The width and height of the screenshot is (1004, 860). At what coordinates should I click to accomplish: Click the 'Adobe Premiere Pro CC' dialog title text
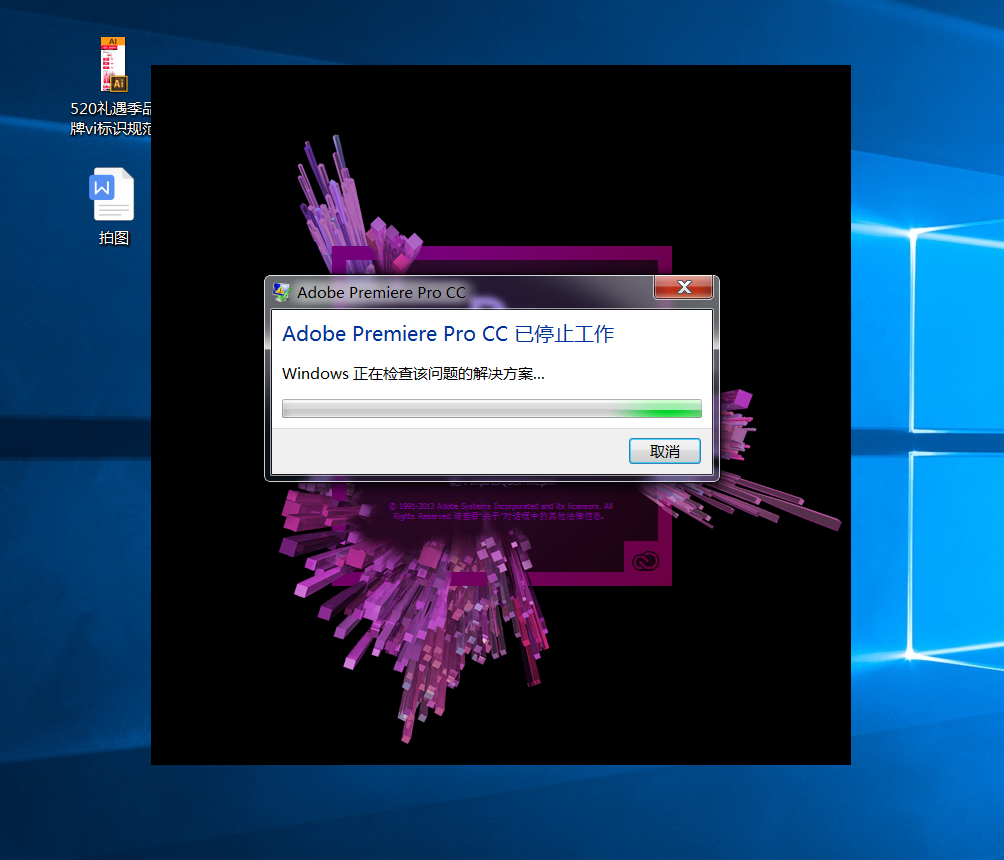[x=381, y=293]
